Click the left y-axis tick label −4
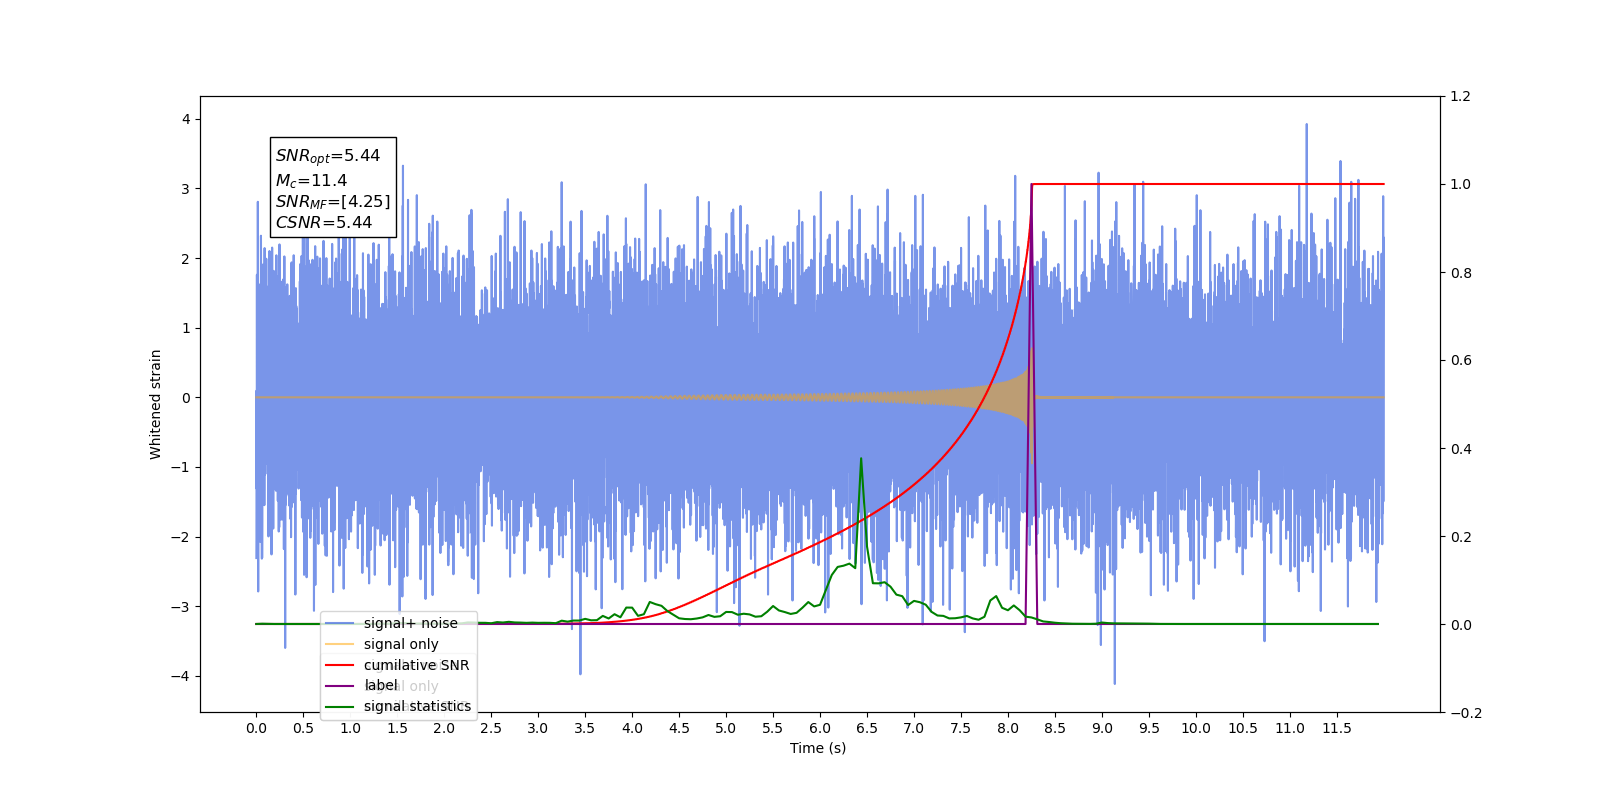Viewport: 1600px width, 800px height. coord(181,676)
